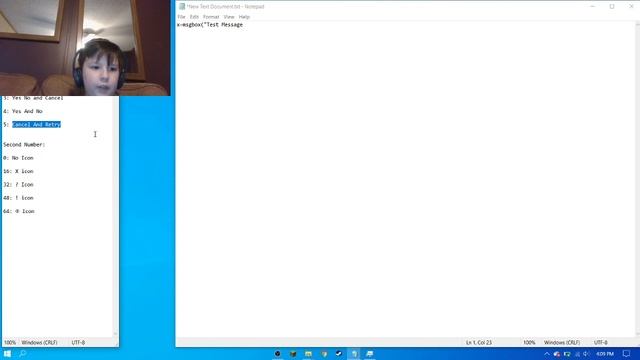Image resolution: width=640 pixels, height=360 pixels.
Task: Click 'Ln 1, Col 23' in status bar
Action: 479,343
